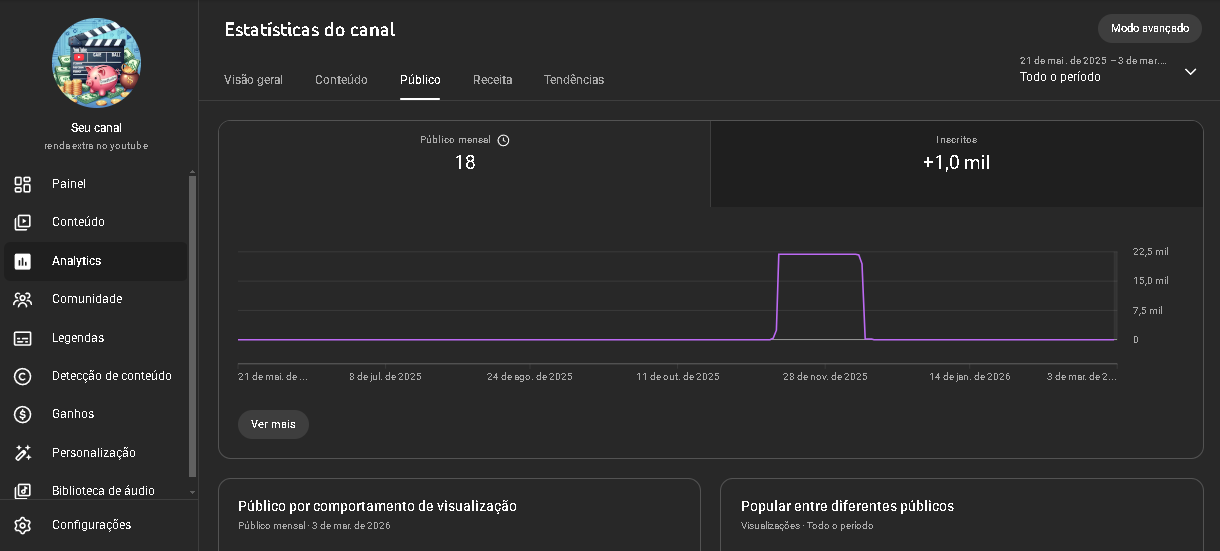The width and height of the screenshot is (1220, 551).
Task: Click the 8 de jul. de 2025 axis label
Action: tap(385, 377)
